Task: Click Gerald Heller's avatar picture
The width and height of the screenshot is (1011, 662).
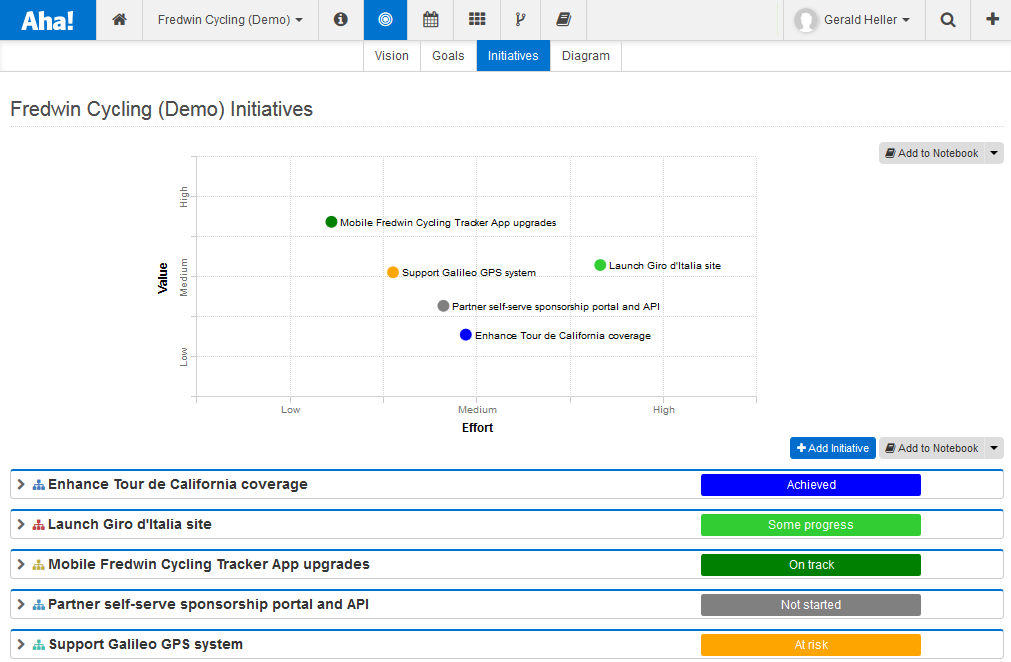Action: 806,20
